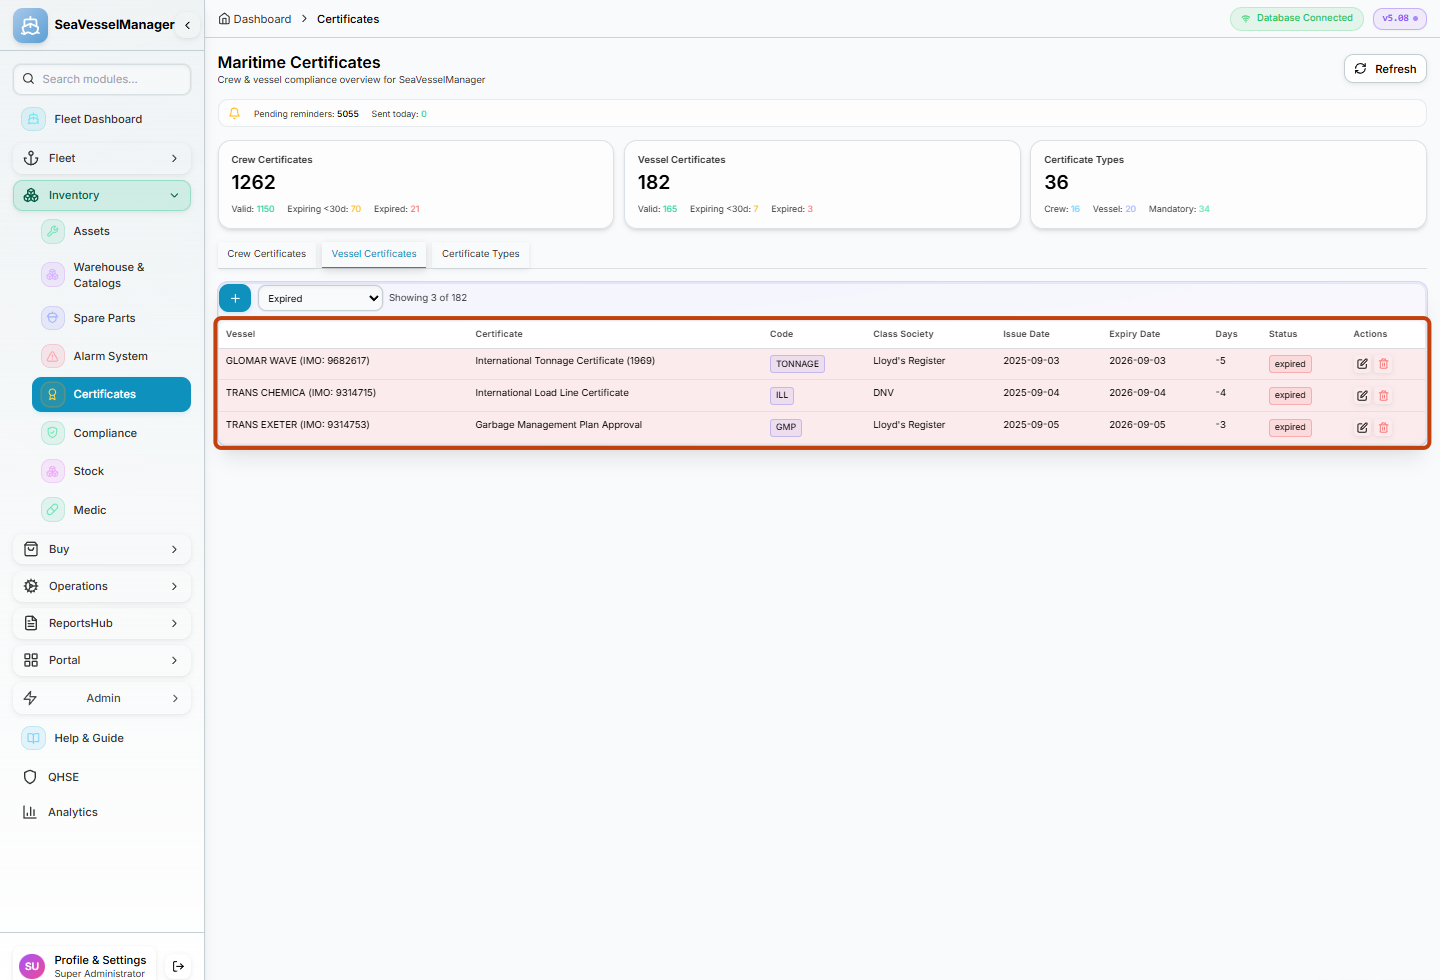Screen dimensions: 1440x980
Task: Open the Expired status filter dropdown
Action: tap(320, 298)
